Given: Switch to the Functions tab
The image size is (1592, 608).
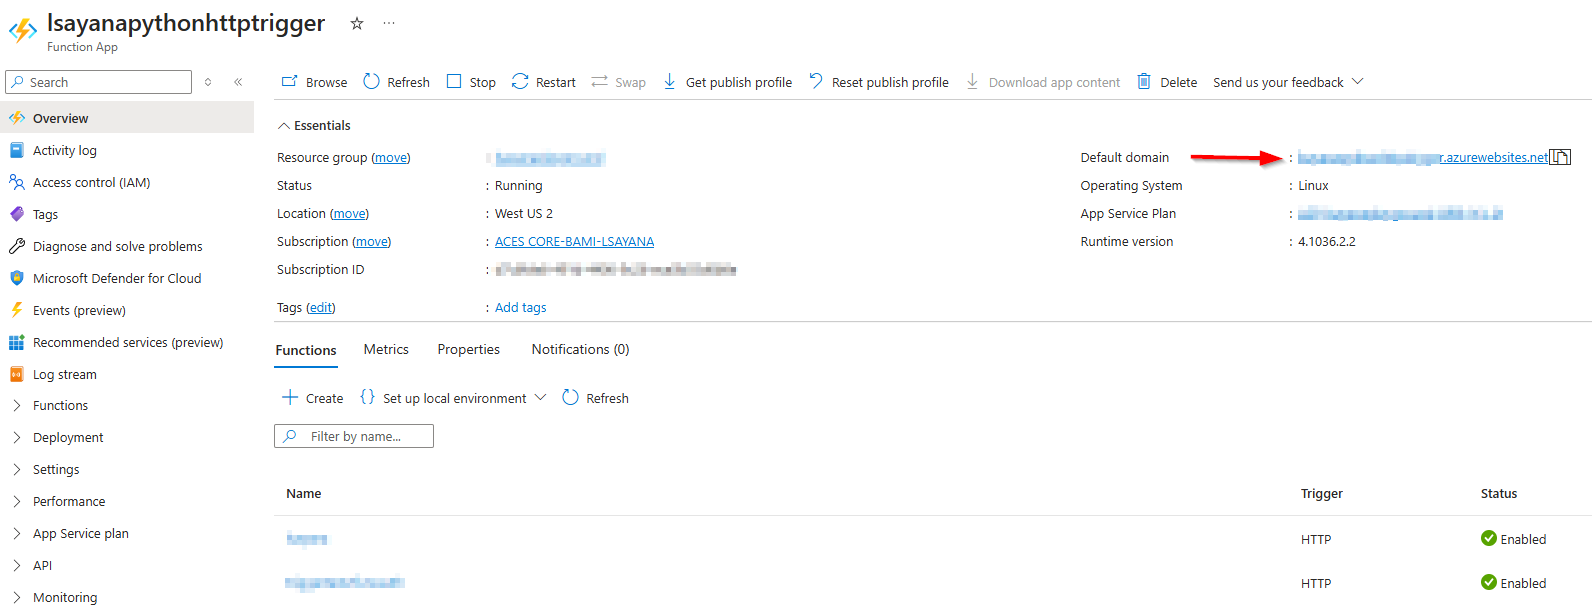Looking at the screenshot, I should point(306,350).
